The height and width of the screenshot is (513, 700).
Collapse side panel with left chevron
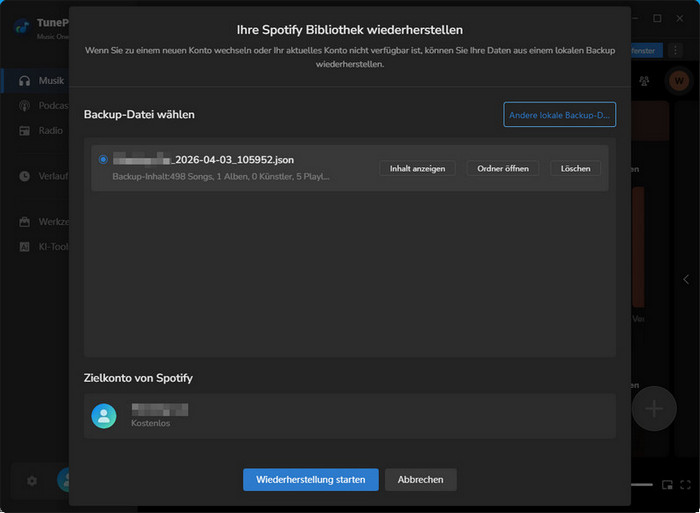(686, 279)
